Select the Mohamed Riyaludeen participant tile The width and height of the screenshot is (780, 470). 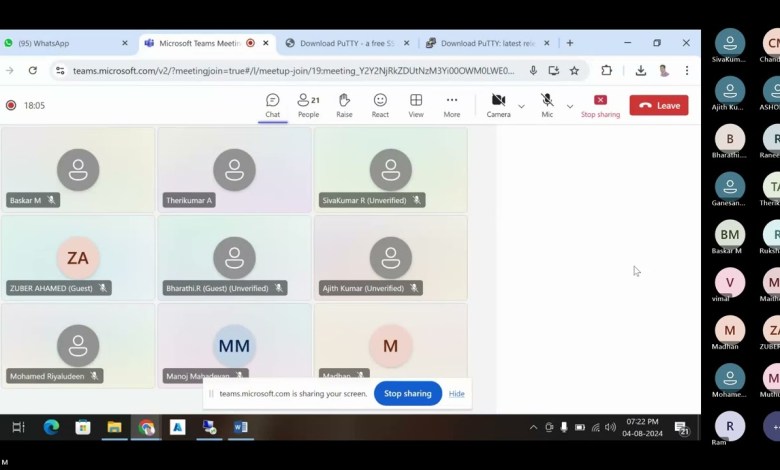(x=78, y=346)
